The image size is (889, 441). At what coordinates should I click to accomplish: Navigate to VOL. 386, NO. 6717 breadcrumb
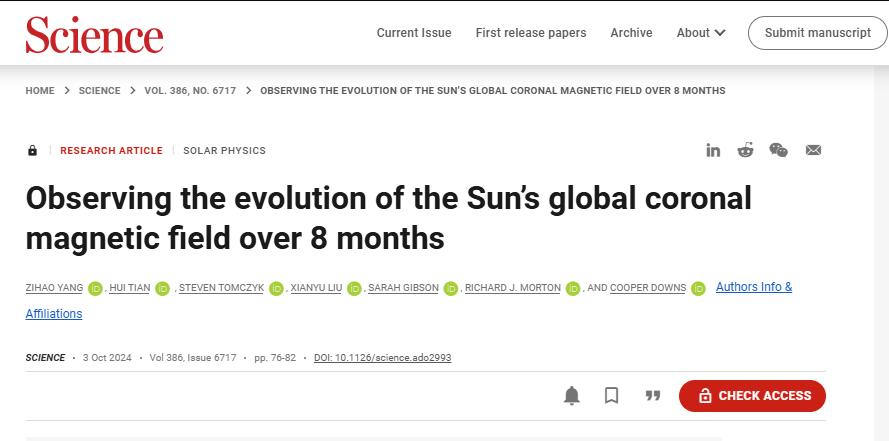click(x=190, y=91)
